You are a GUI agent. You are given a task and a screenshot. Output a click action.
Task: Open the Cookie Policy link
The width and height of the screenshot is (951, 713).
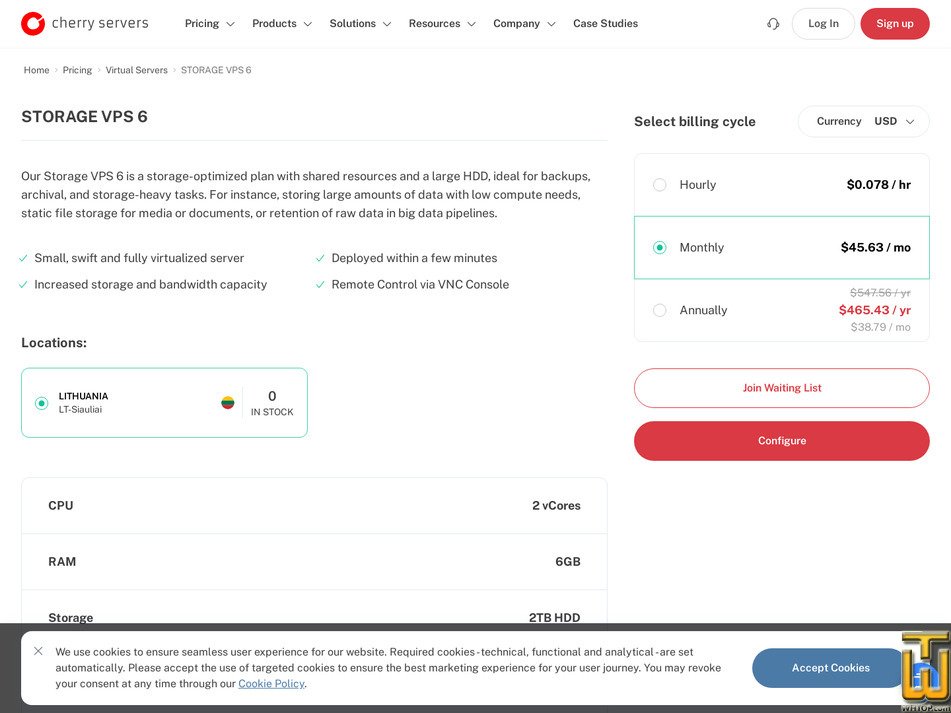pos(271,683)
